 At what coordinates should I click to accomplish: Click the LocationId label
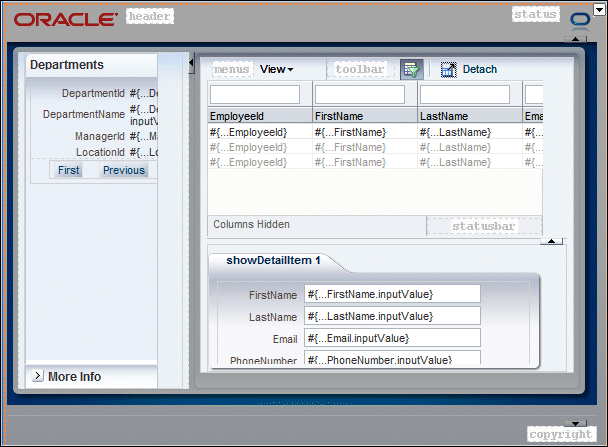click(100, 152)
